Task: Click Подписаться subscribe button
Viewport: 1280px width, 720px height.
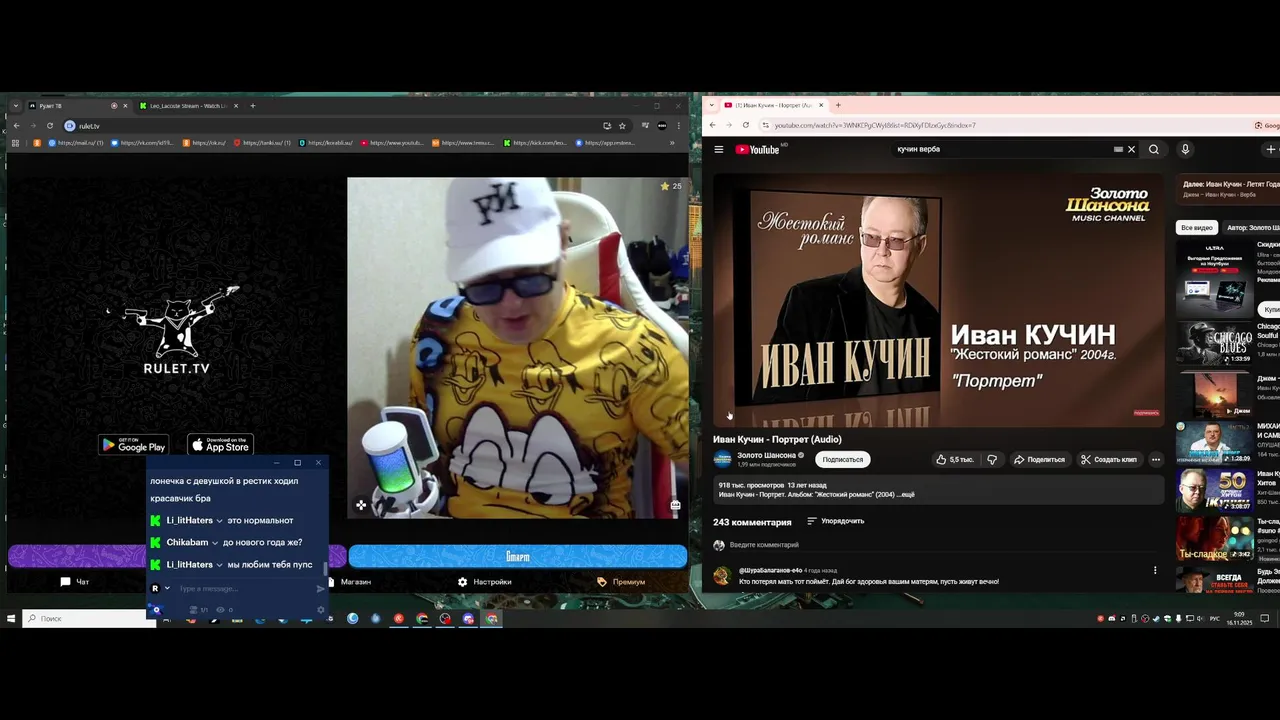Action: pyautogui.click(x=842, y=459)
